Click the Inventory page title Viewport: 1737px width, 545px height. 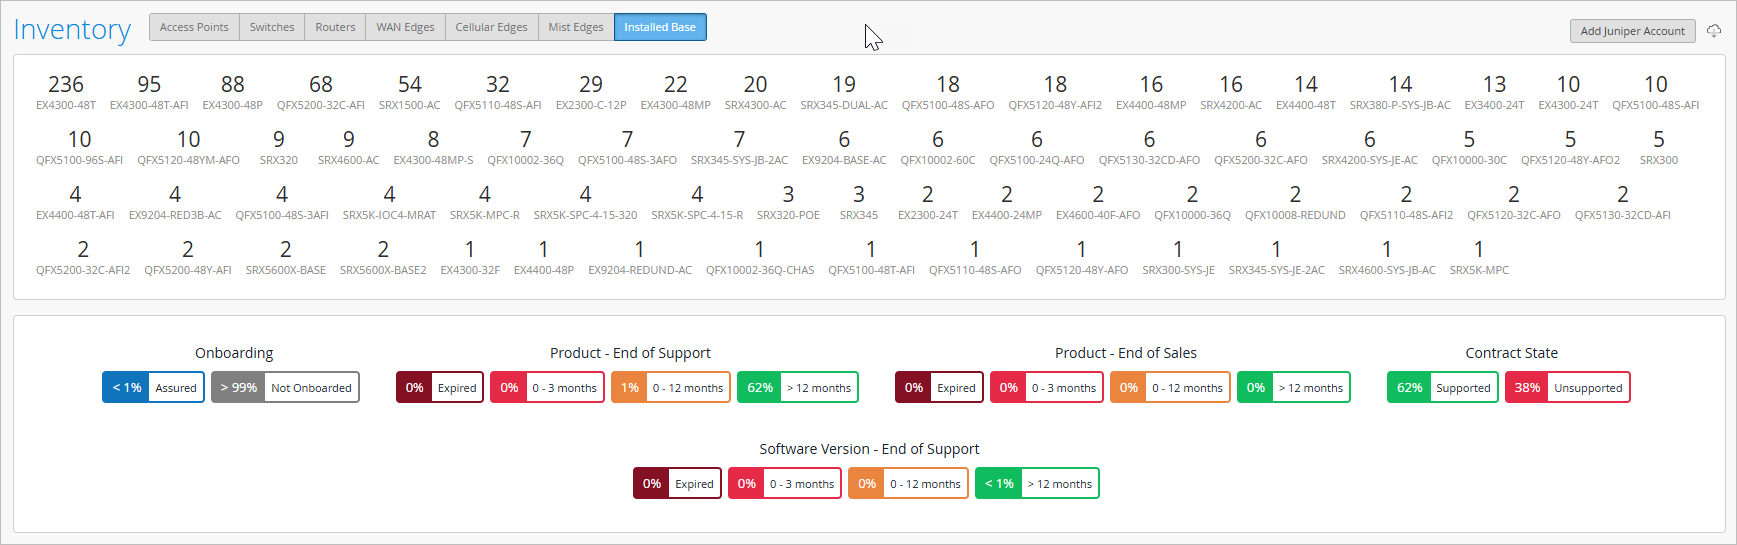[72, 30]
